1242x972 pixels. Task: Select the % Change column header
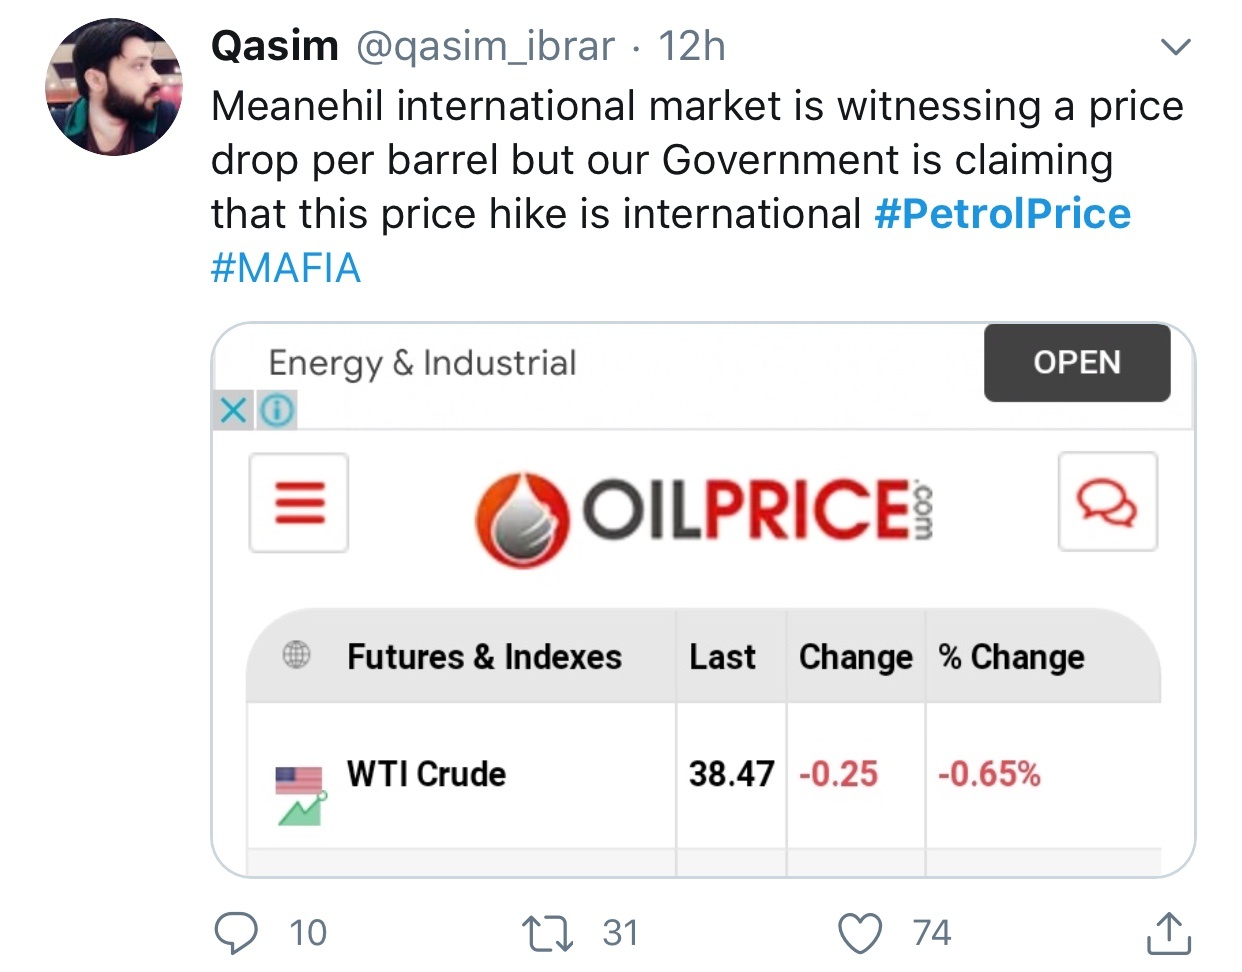tap(1011, 657)
